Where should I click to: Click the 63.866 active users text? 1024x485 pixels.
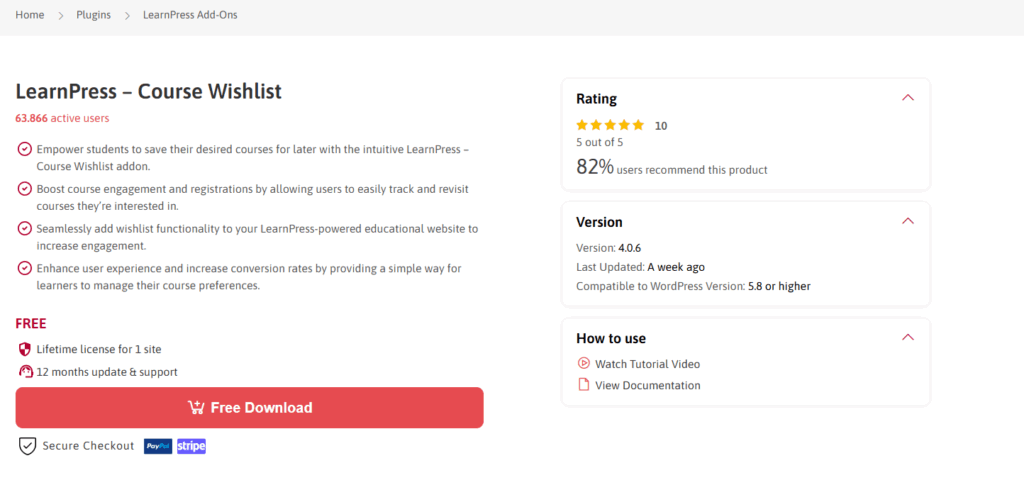[x=62, y=118]
